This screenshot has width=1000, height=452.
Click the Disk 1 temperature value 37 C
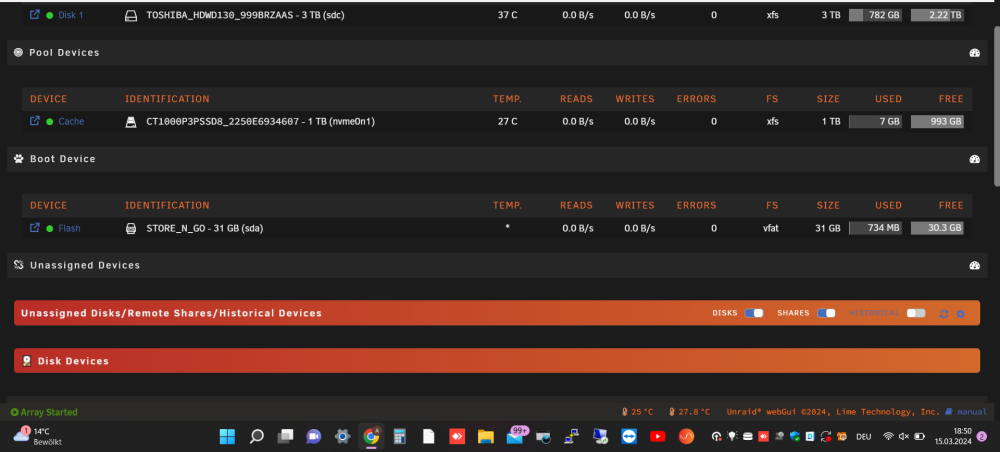coord(507,15)
